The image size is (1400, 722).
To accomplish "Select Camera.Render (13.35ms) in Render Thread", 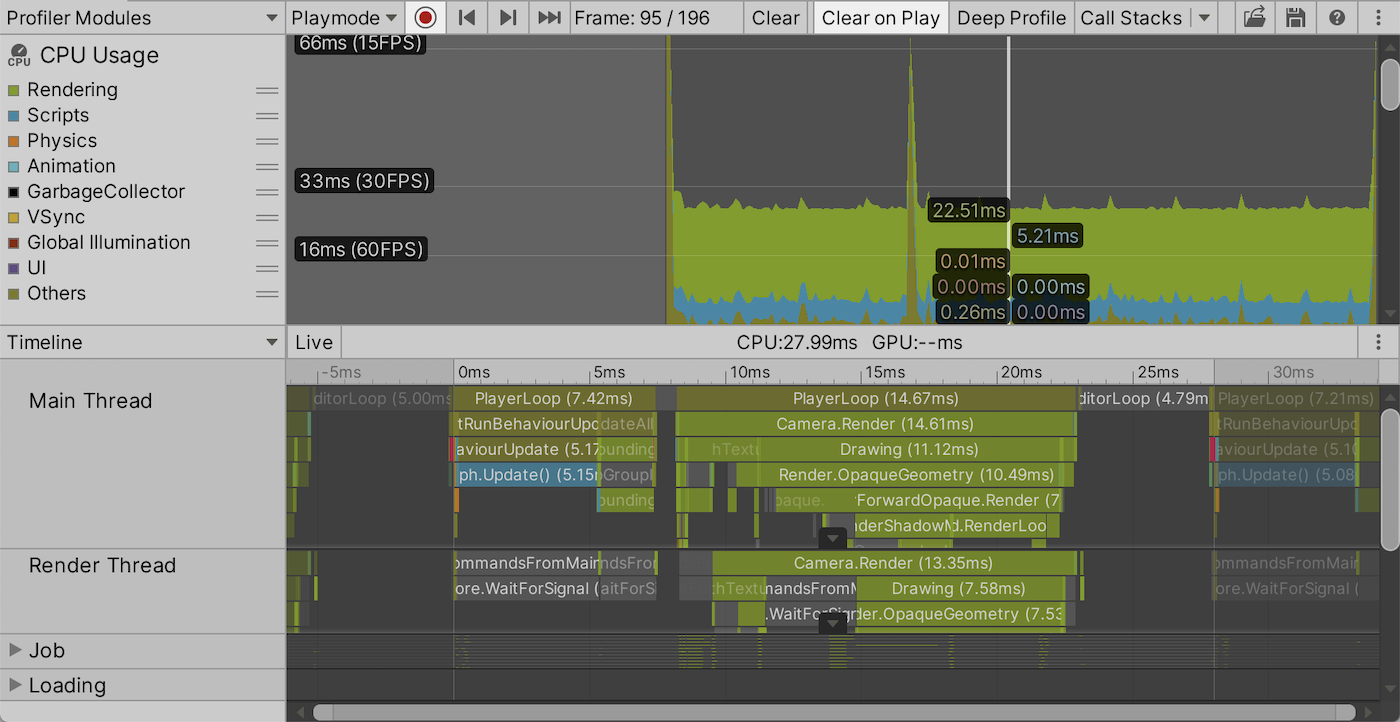I will pos(893,564).
